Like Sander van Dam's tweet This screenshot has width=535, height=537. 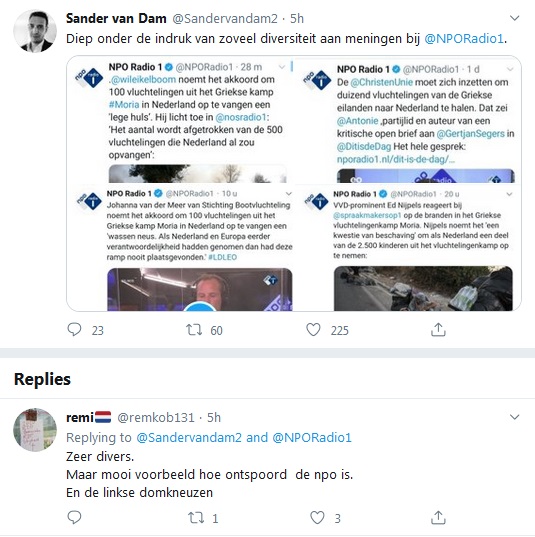click(x=313, y=329)
